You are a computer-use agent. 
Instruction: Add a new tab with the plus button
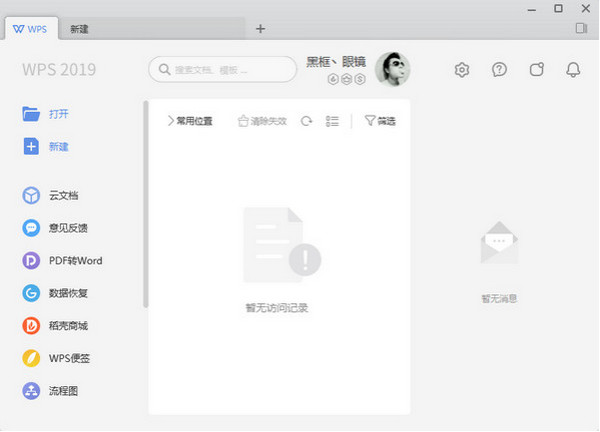tap(260, 28)
